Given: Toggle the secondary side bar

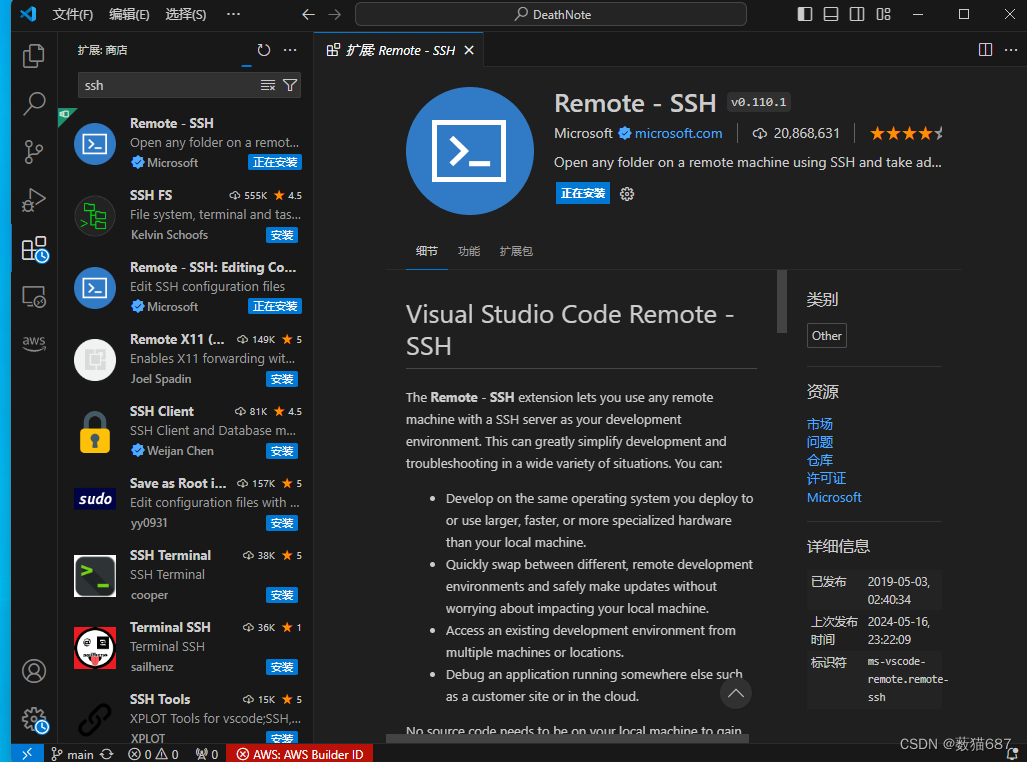Looking at the screenshot, I should point(857,14).
